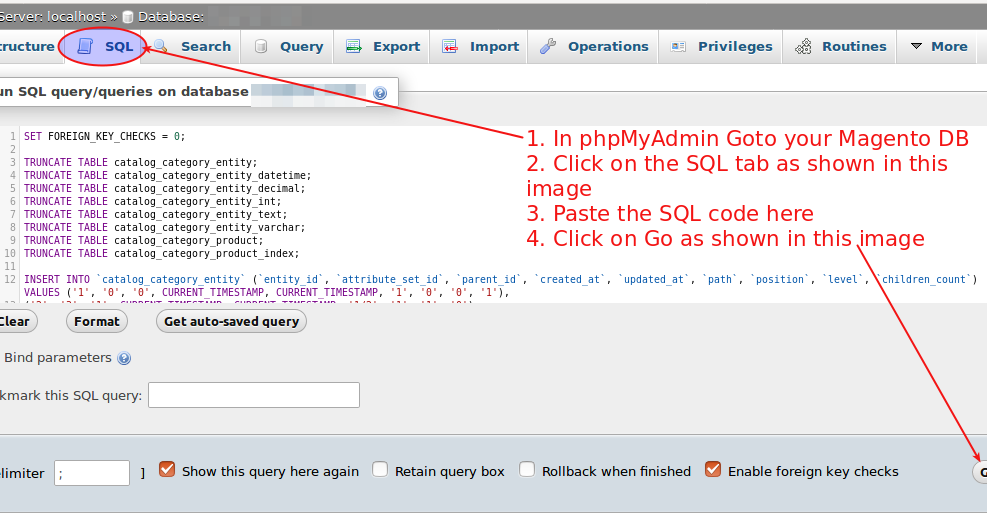Click "TRUNCATE TABLE catalog_category_entity_text;" line

point(155,215)
